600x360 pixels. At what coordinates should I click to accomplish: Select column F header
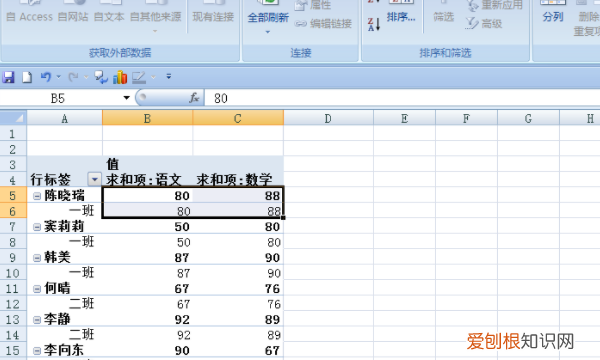466,118
